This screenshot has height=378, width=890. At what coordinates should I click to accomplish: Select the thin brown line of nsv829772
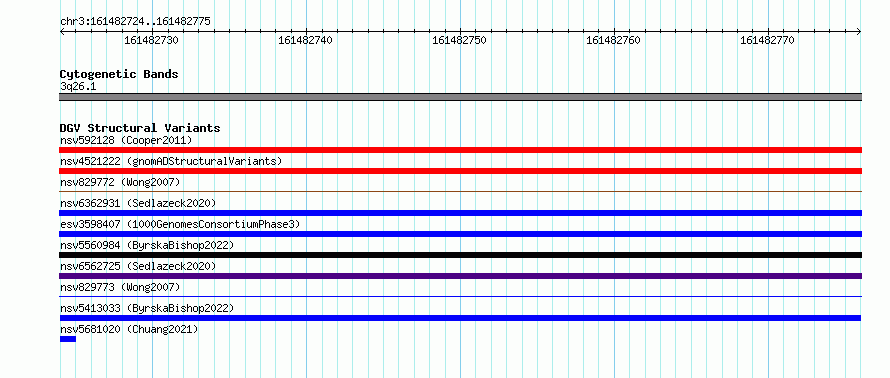pyautogui.click(x=460, y=192)
